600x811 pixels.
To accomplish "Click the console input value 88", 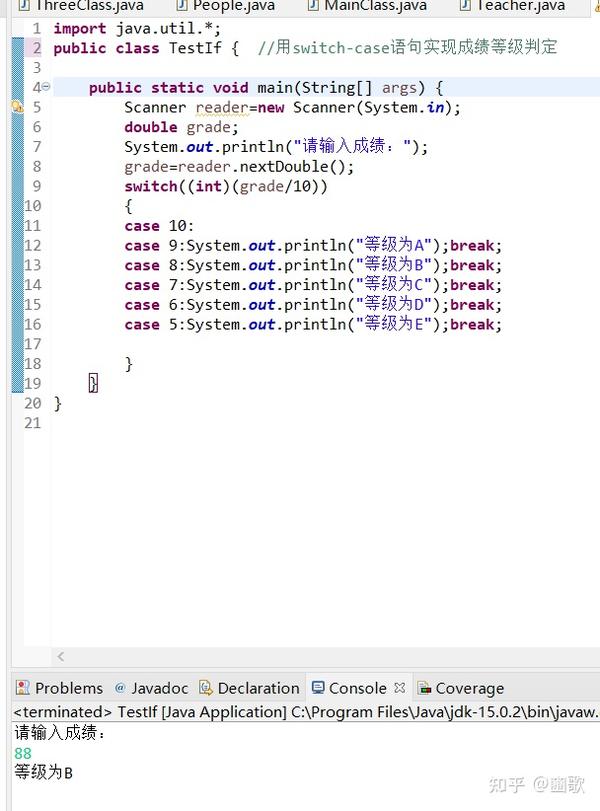I will tap(23, 754).
